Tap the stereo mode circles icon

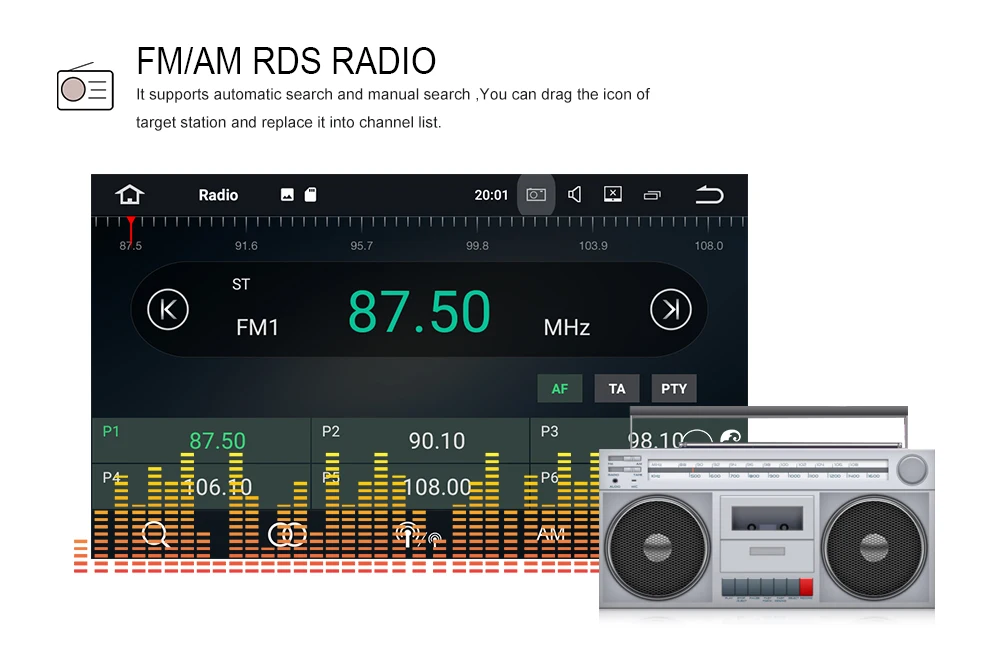point(286,534)
